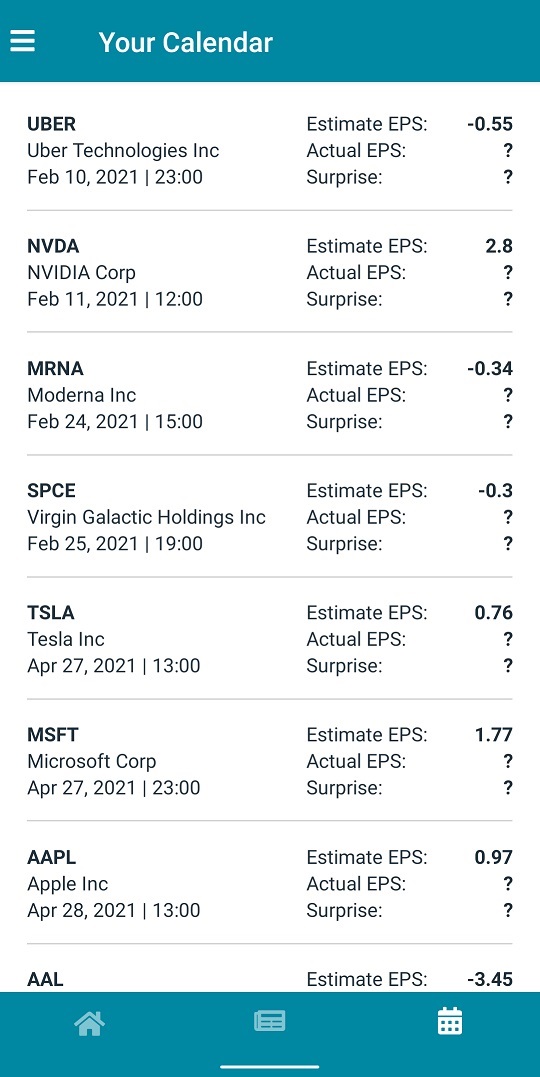Screen dimensions: 540x1077
Task: Tap Tesla's estimate EPS value 0.76
Action: click(494, 613)
